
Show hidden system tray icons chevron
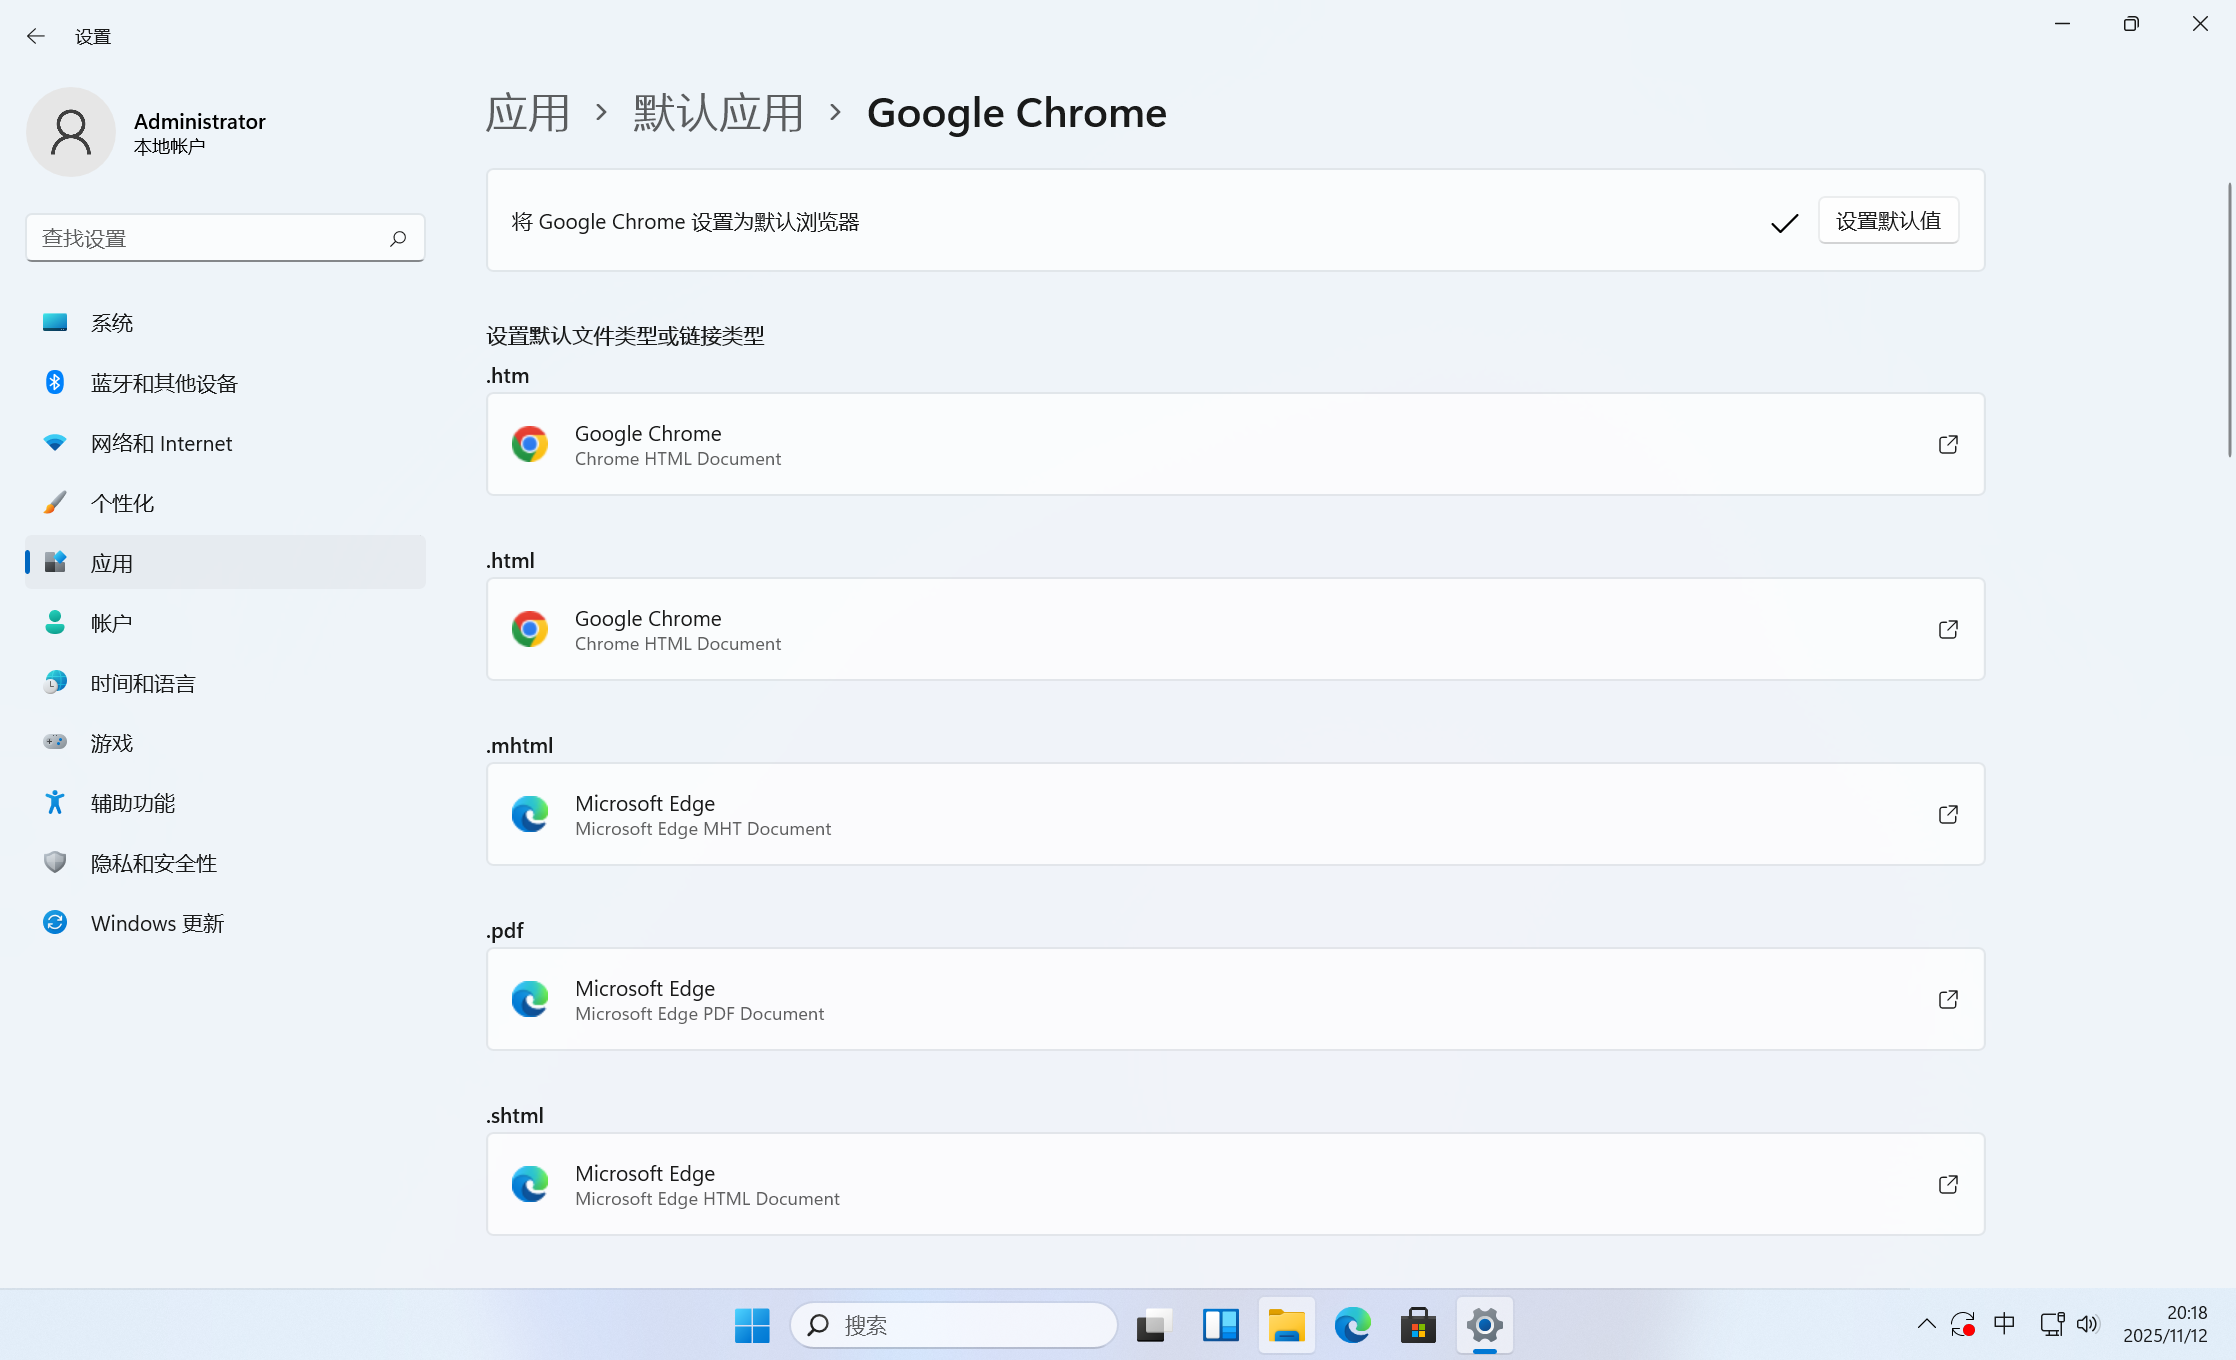(1926, 1324)
